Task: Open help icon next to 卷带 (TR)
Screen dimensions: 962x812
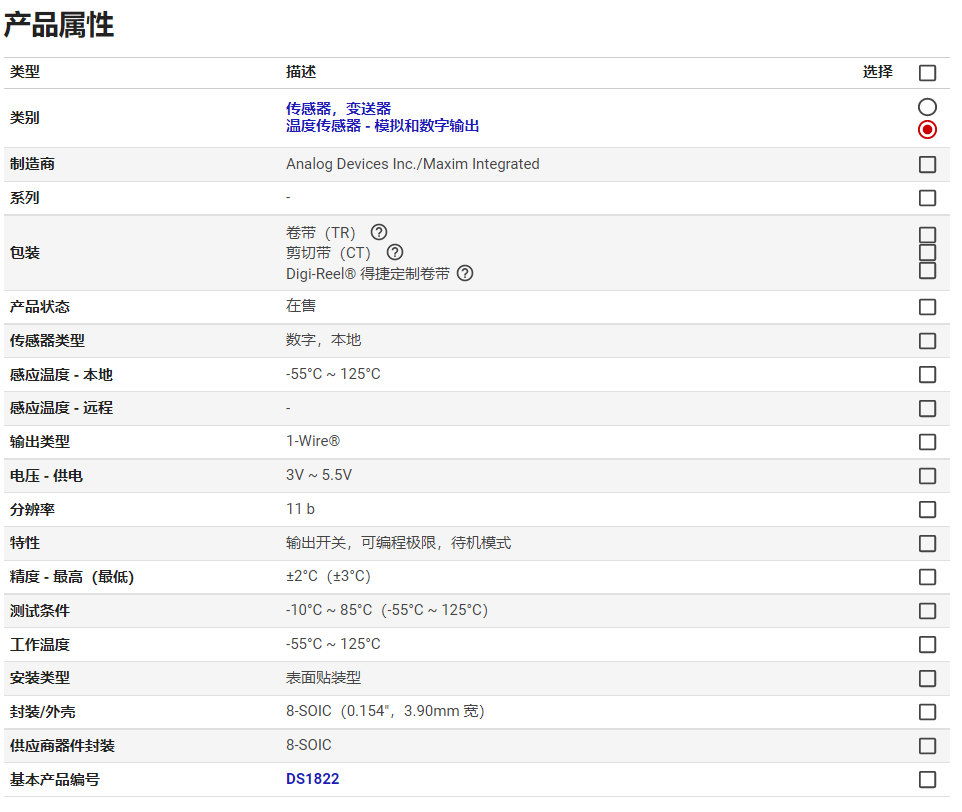Action: point(379,232)
